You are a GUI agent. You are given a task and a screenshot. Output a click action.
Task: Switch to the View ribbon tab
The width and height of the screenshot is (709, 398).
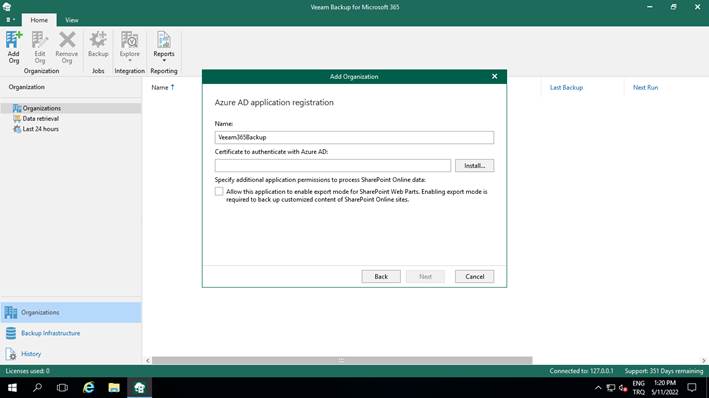tap(71, 20)
